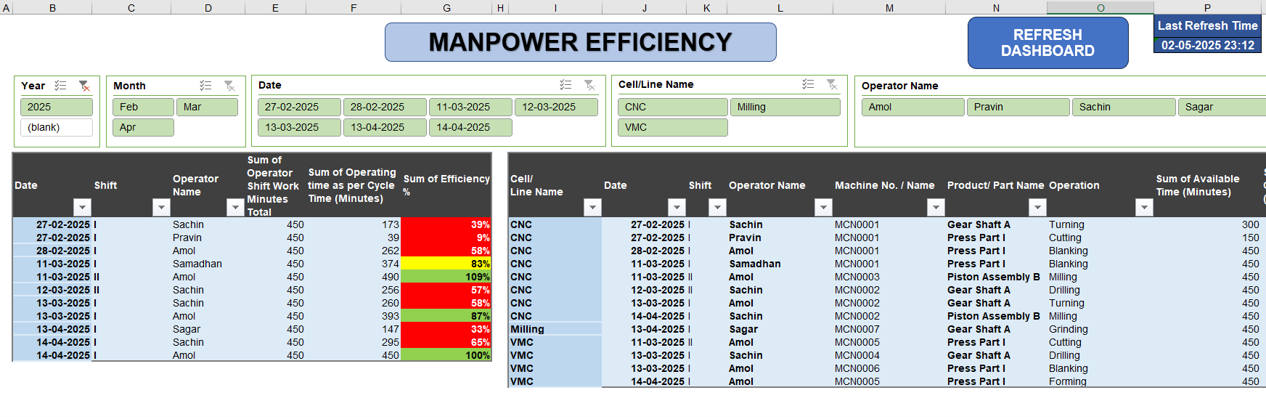This screenshot has width=1266, height=417.
Task: Toggle VMC in the Cell/Line Name slicer
Action: pos(673,127)
